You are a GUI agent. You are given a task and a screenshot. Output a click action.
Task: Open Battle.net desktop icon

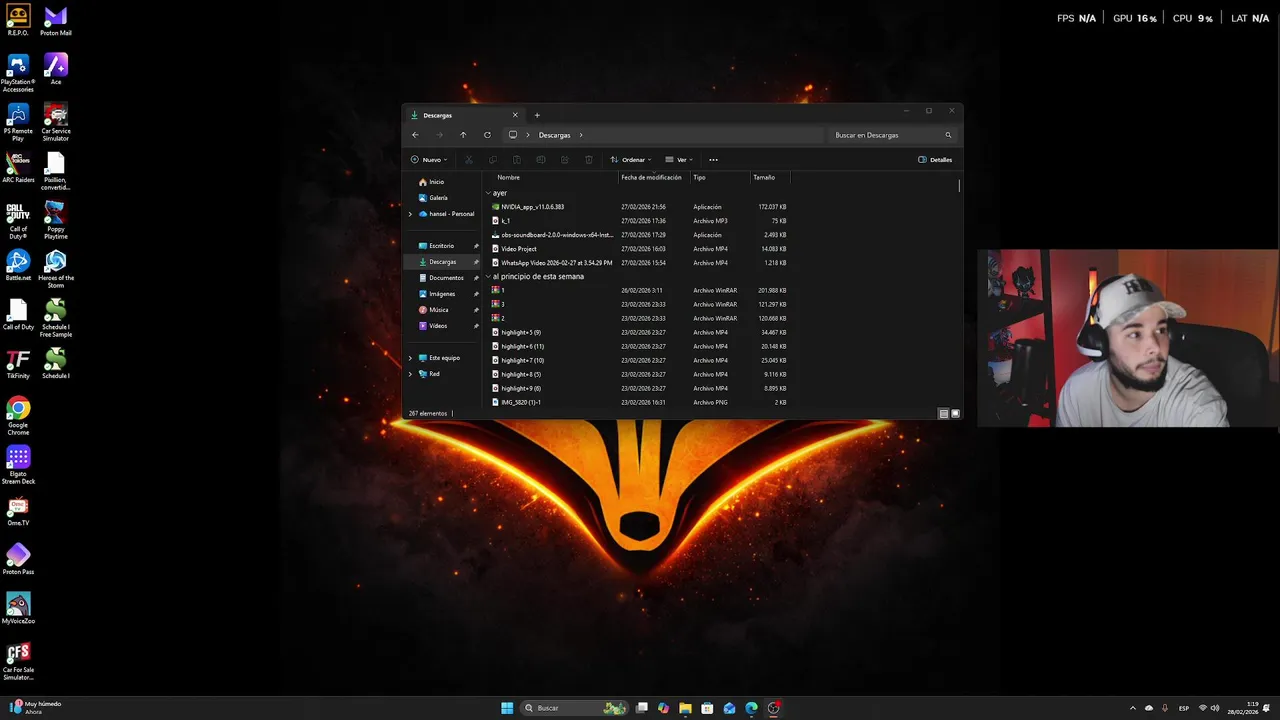pos(18,265)
